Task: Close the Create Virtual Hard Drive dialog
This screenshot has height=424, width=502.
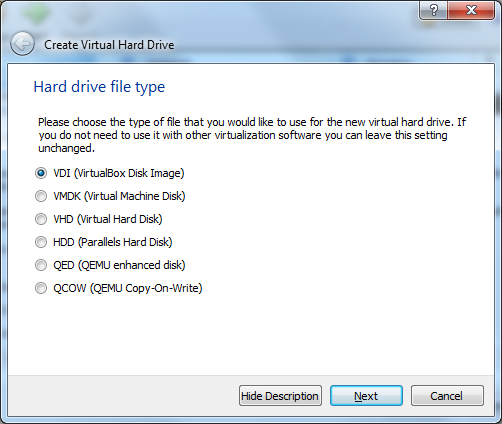Action: (471, 10)
